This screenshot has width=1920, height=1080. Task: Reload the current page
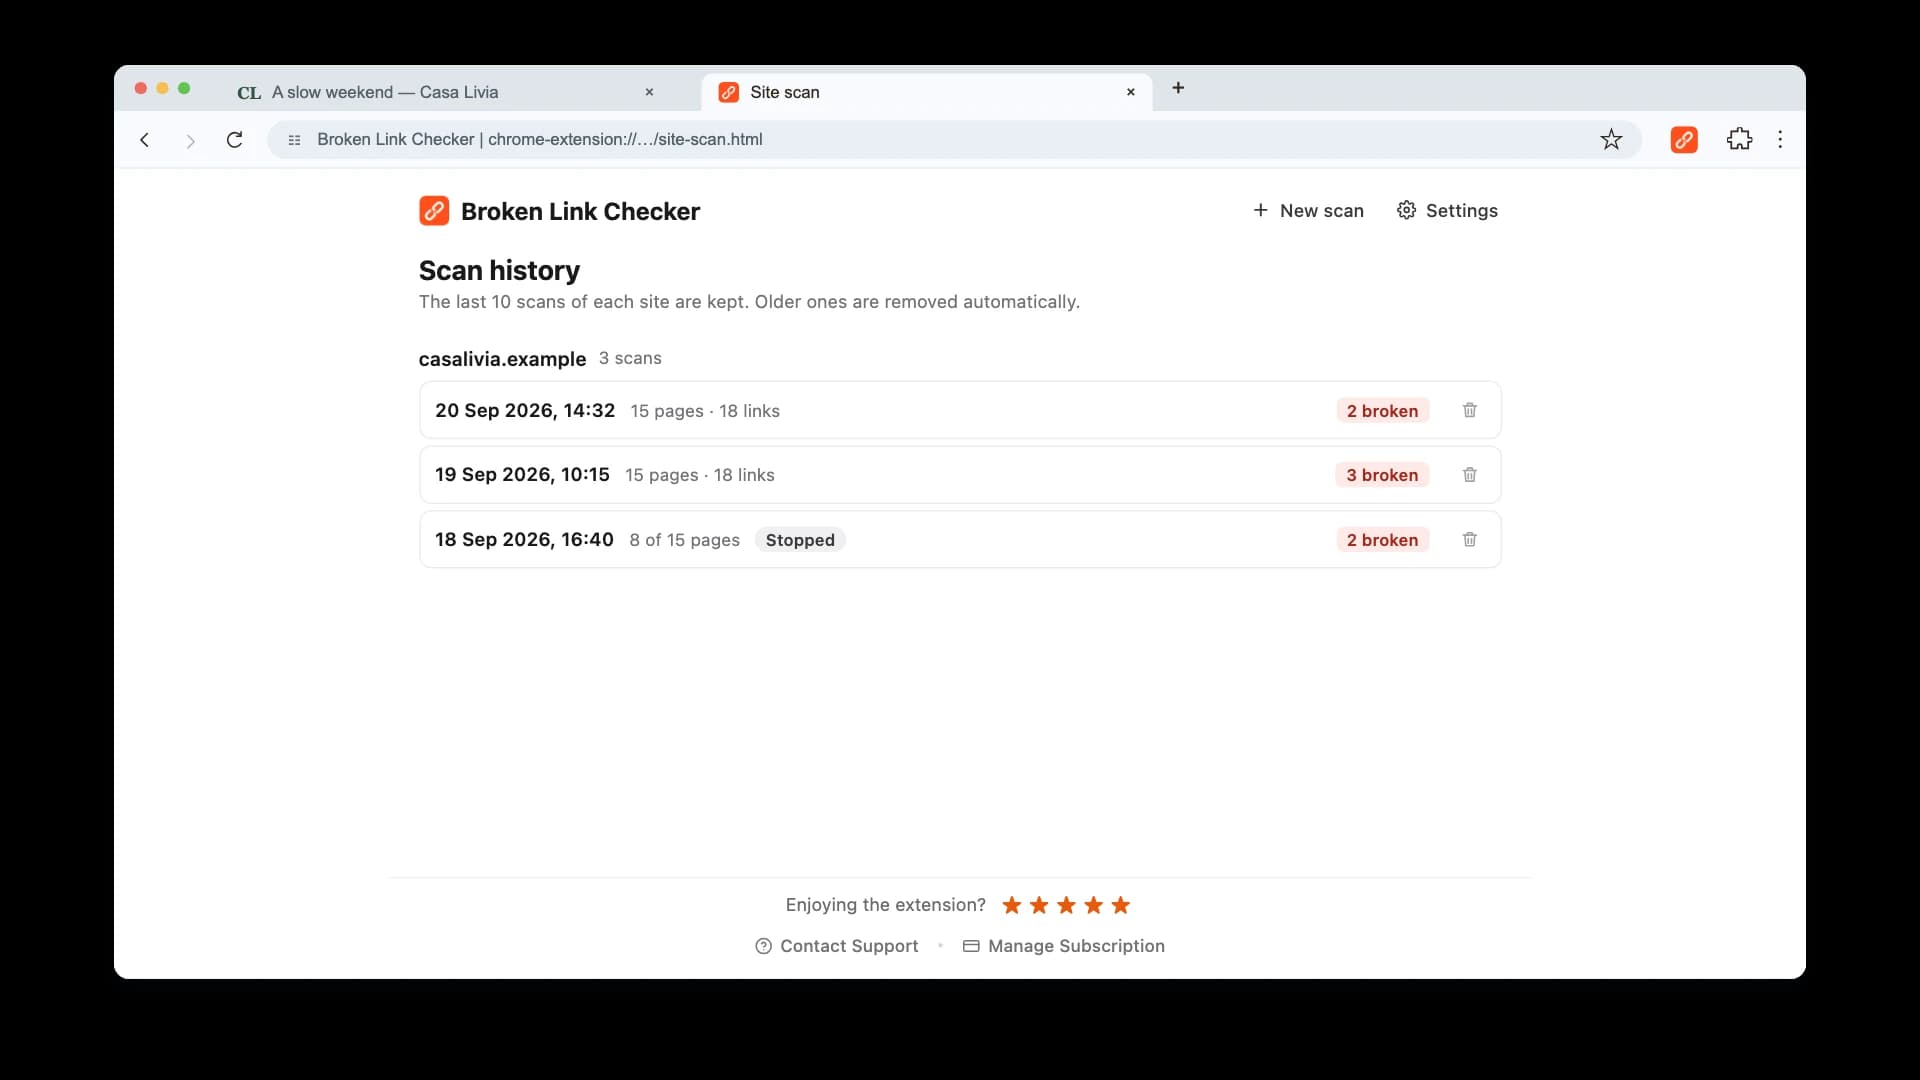[234, 140]
